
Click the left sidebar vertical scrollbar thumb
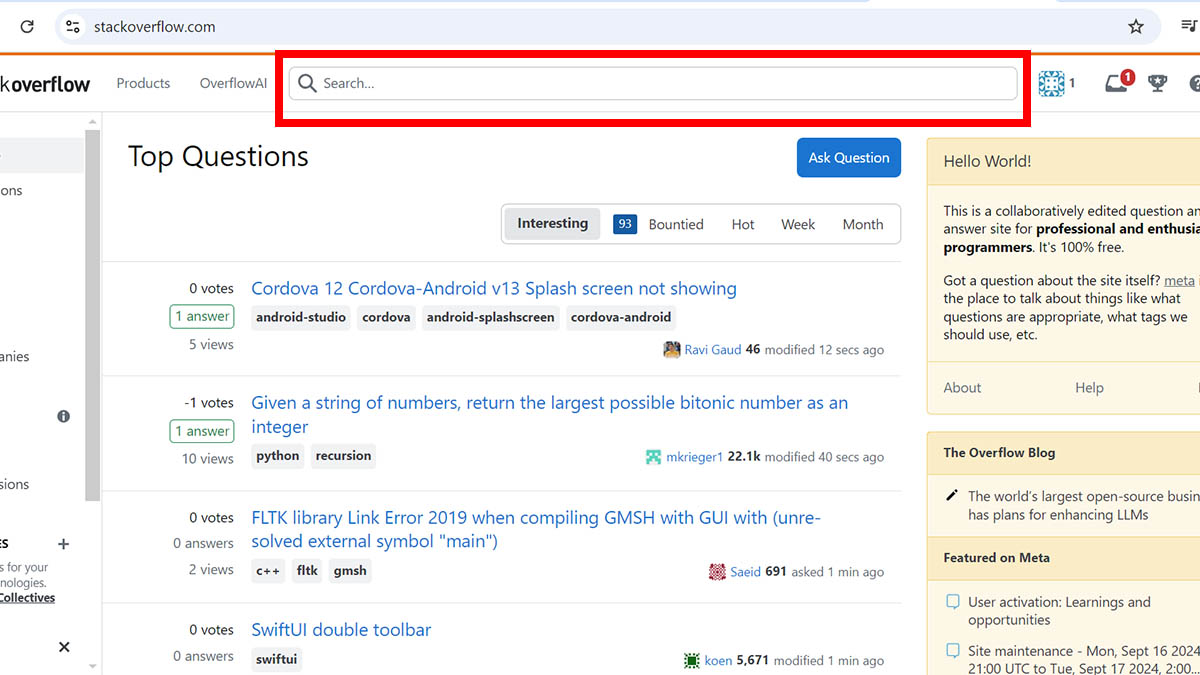click(93, 315)
